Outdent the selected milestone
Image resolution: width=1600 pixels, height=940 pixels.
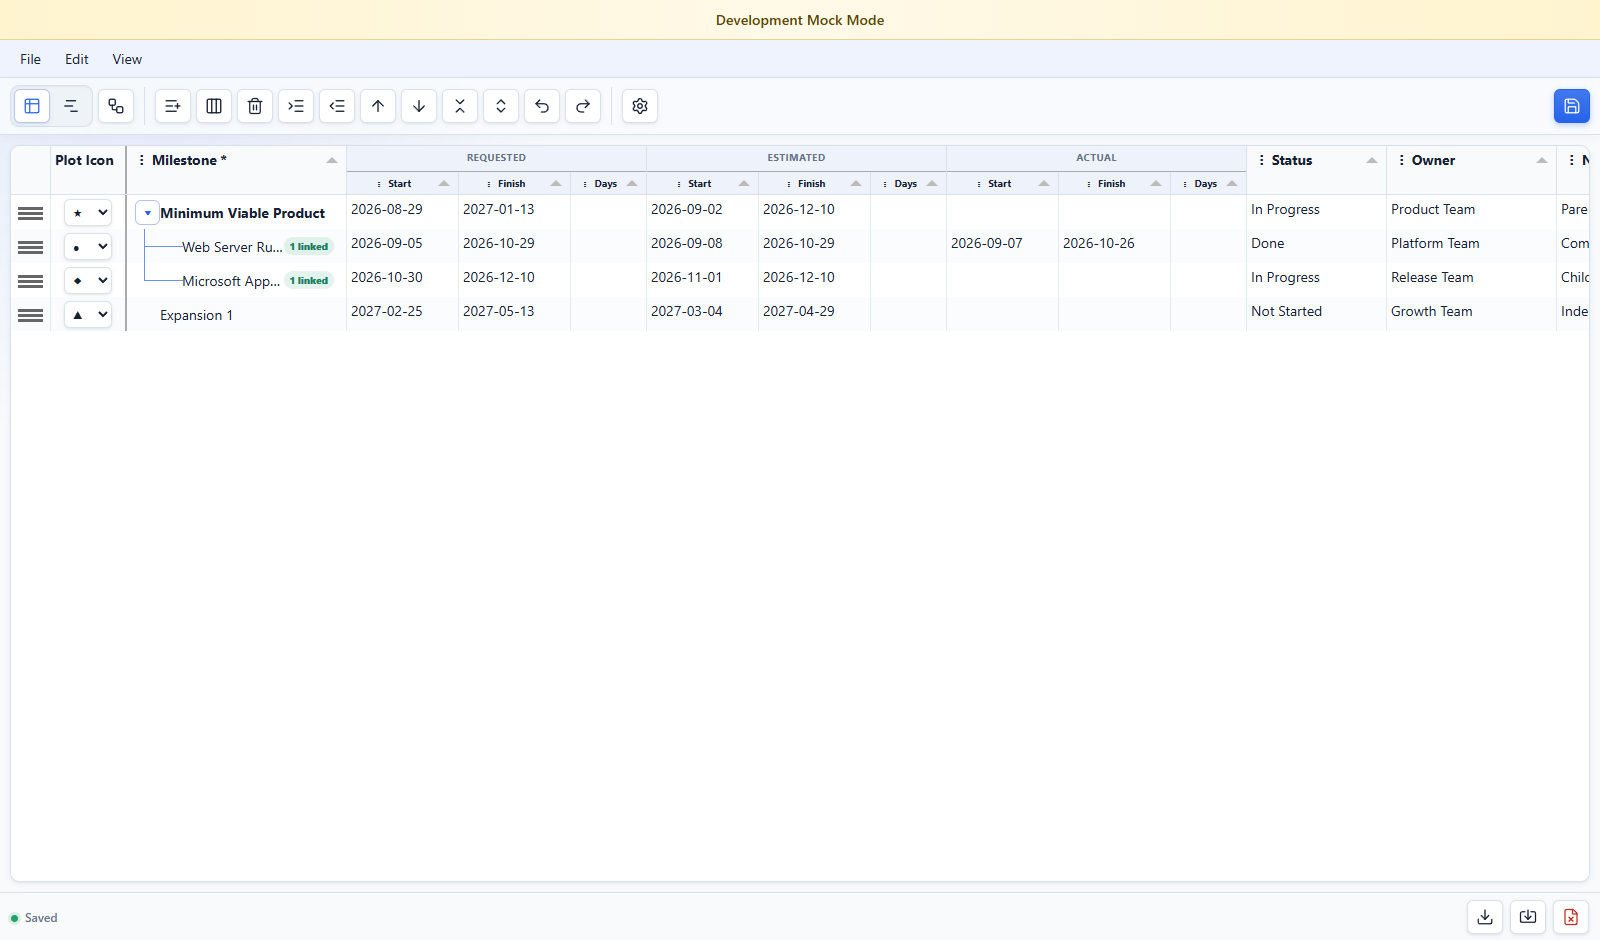337,106
